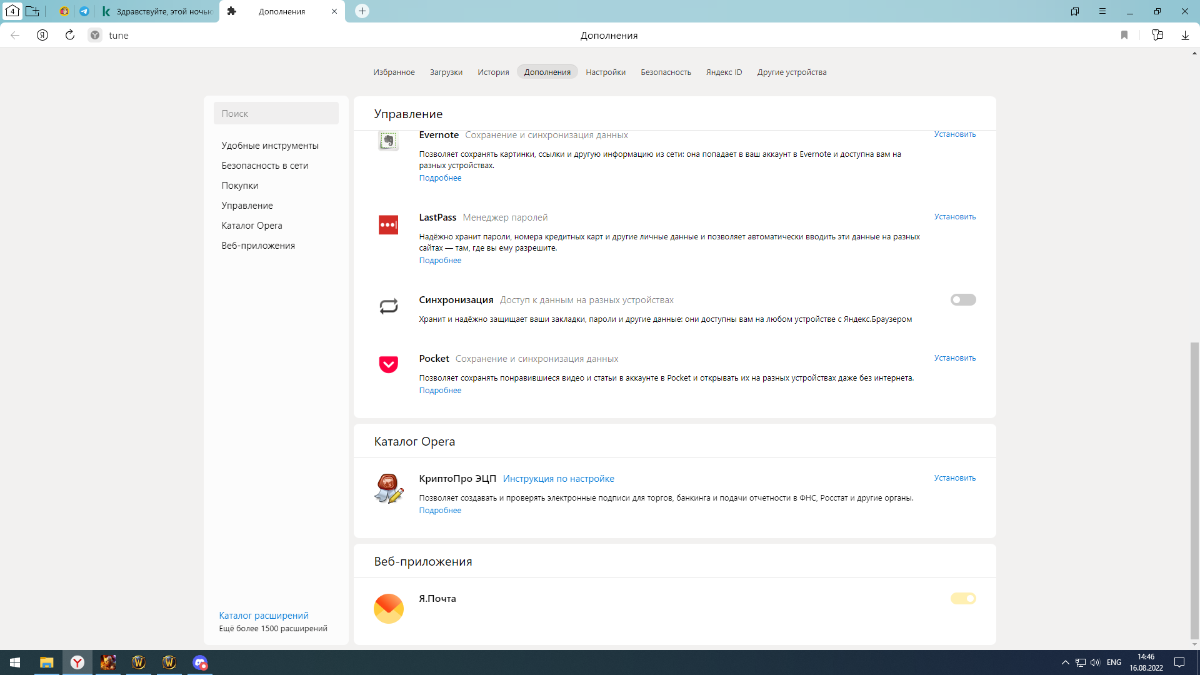Open Подробнее under Pocket
Screen dimensions: 1200x675
[440, 390]
